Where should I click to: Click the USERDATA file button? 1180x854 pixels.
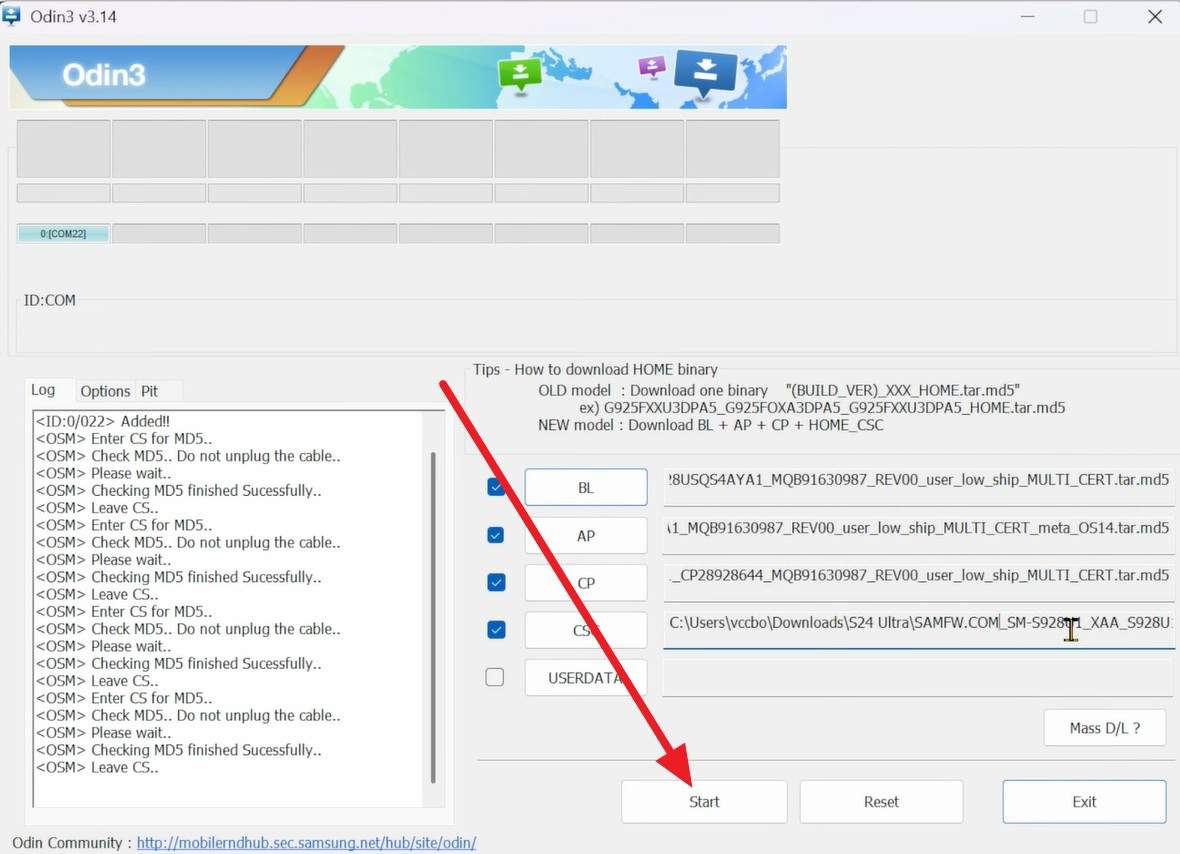[585, 678]
